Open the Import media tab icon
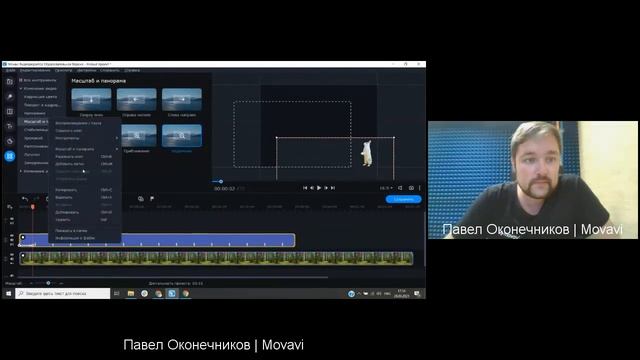 tap(10, 82)
